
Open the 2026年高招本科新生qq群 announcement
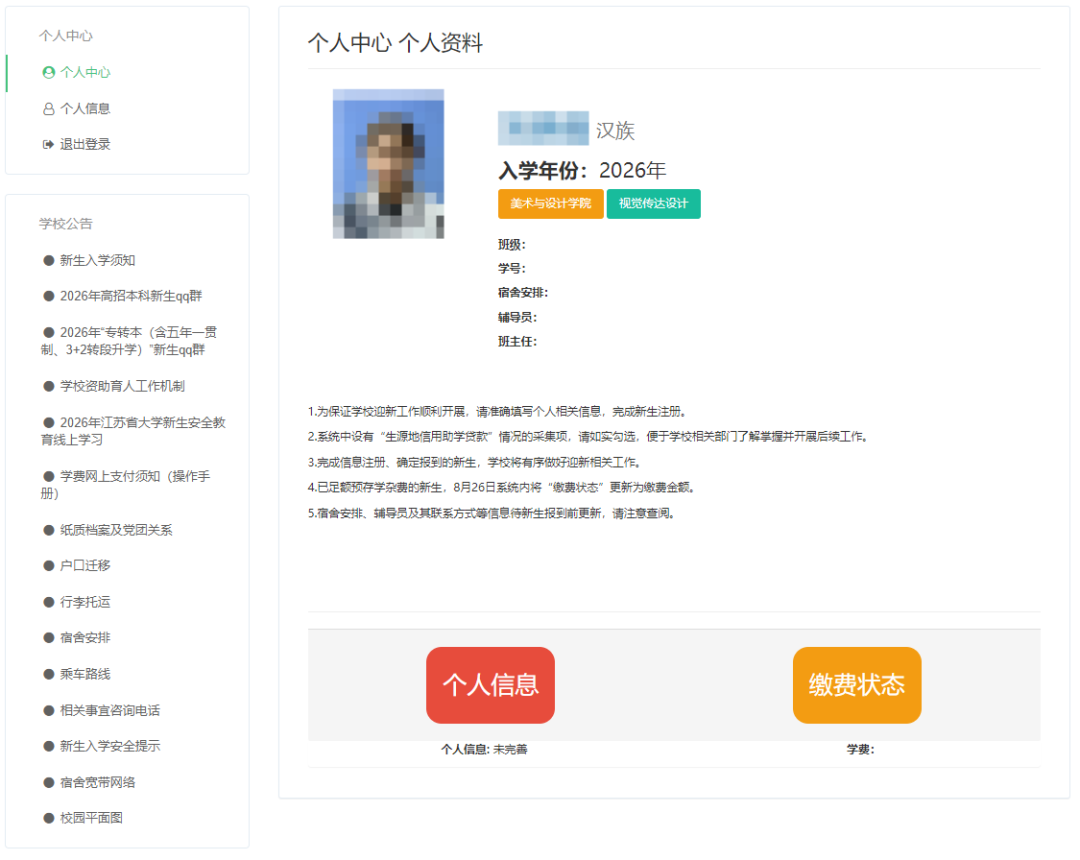pyautogui.click(x=131, y=296)
